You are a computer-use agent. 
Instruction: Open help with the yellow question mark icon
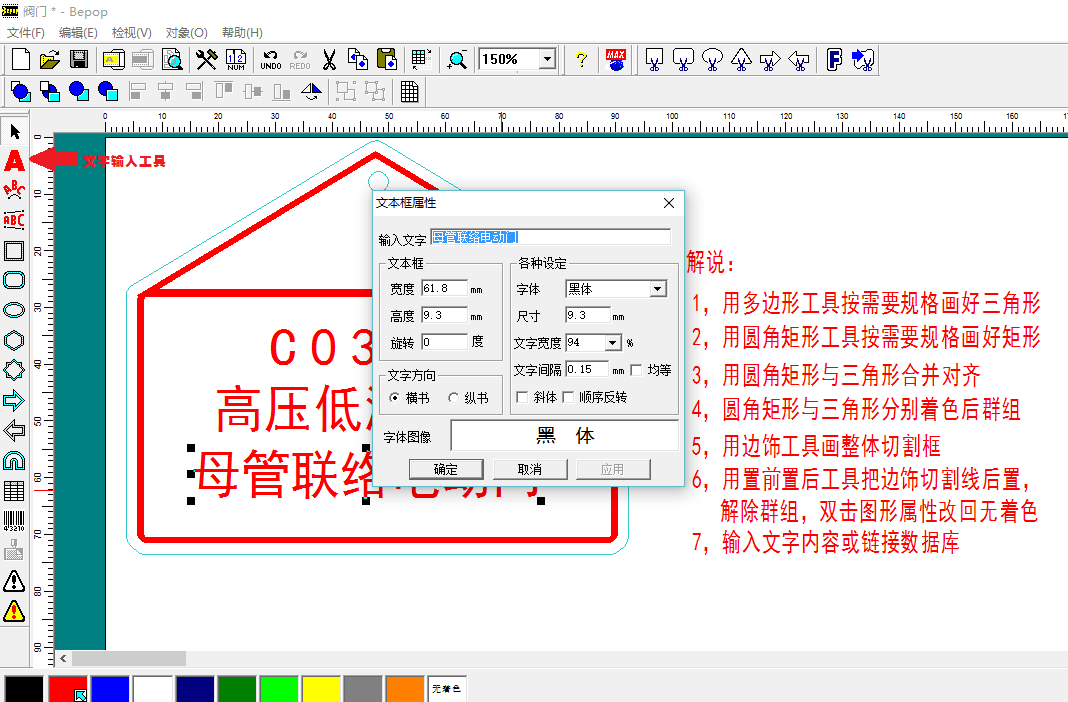point(581,60)
